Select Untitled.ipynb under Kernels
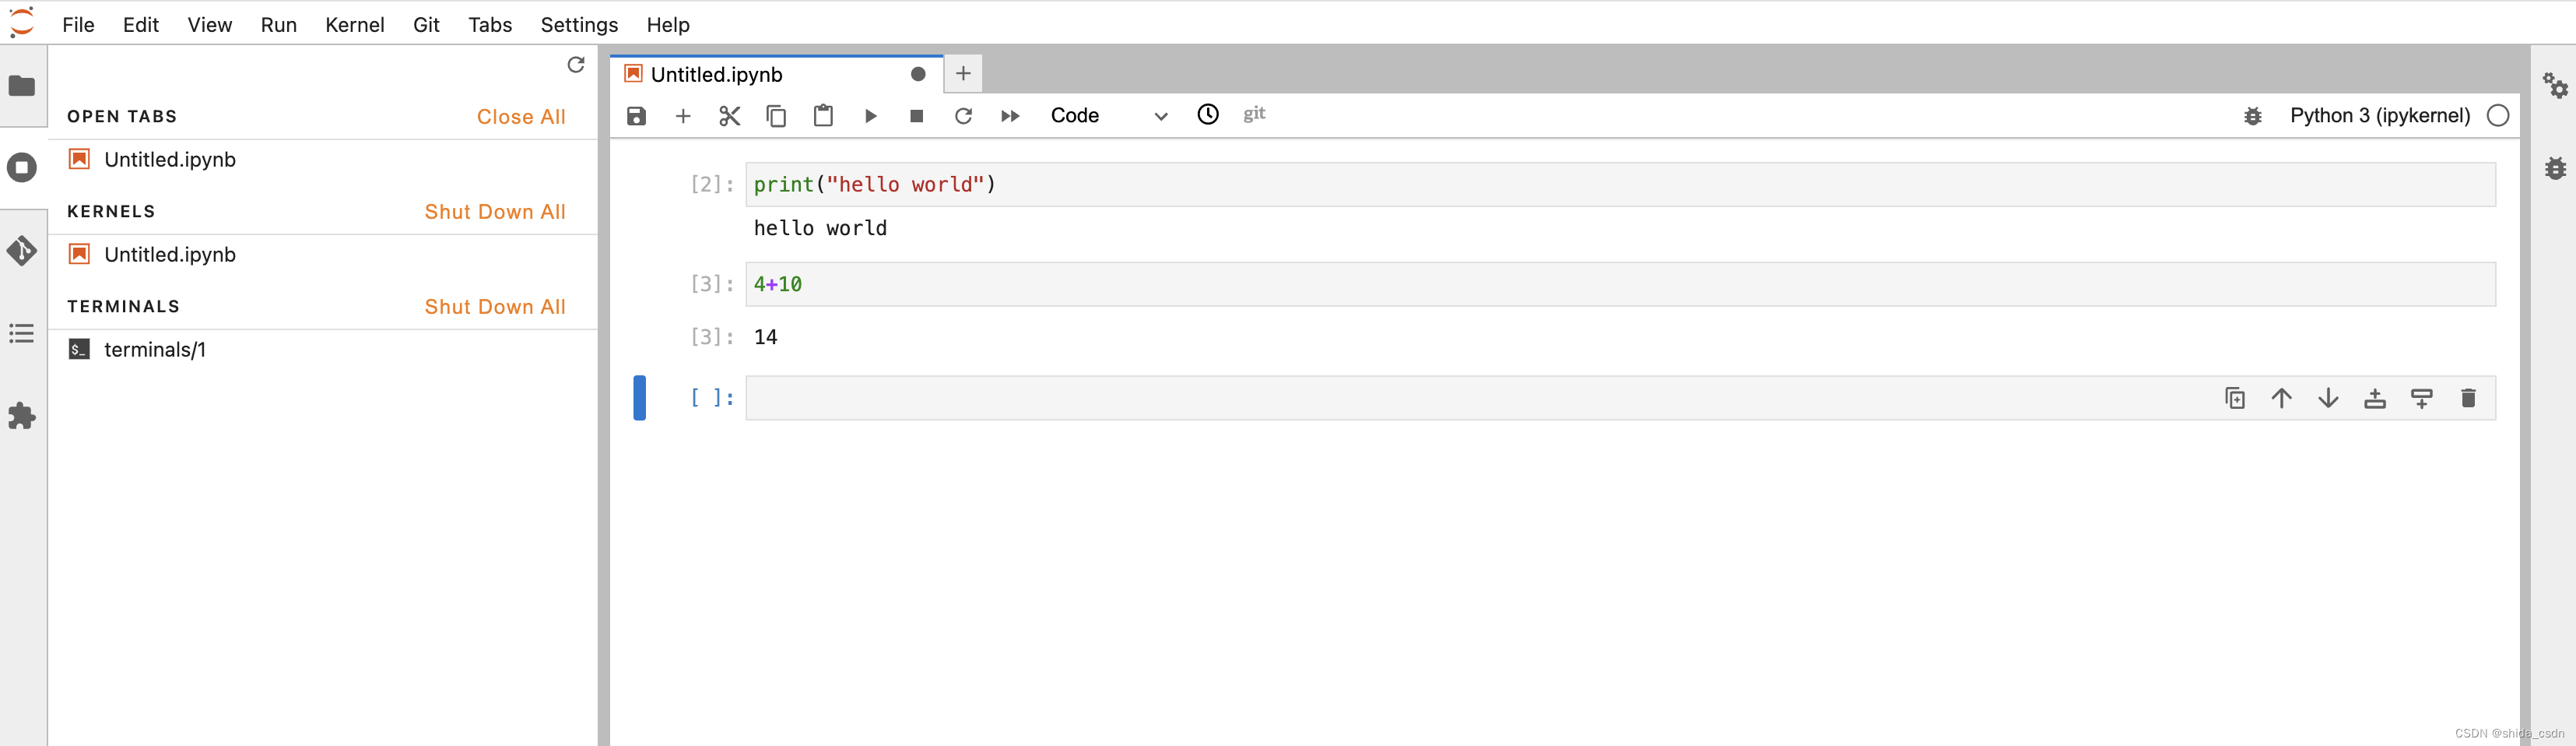2576x746 pixels. (322, 255)
